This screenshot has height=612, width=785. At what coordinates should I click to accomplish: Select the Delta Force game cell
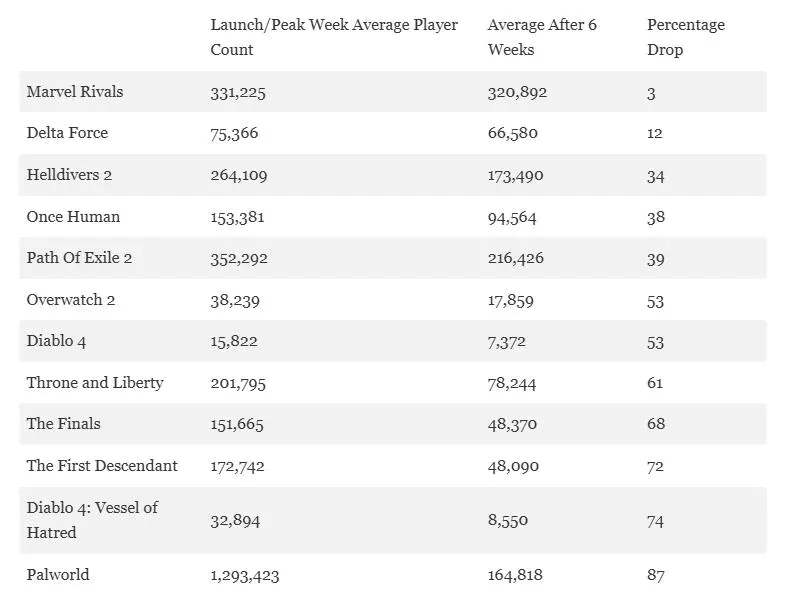point(67,133)
